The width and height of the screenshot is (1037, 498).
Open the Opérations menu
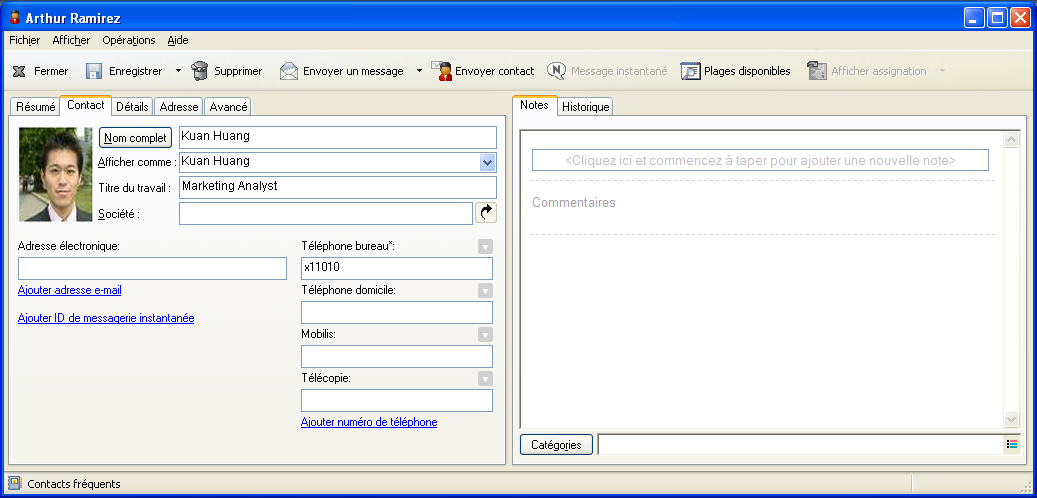(129, 40)
